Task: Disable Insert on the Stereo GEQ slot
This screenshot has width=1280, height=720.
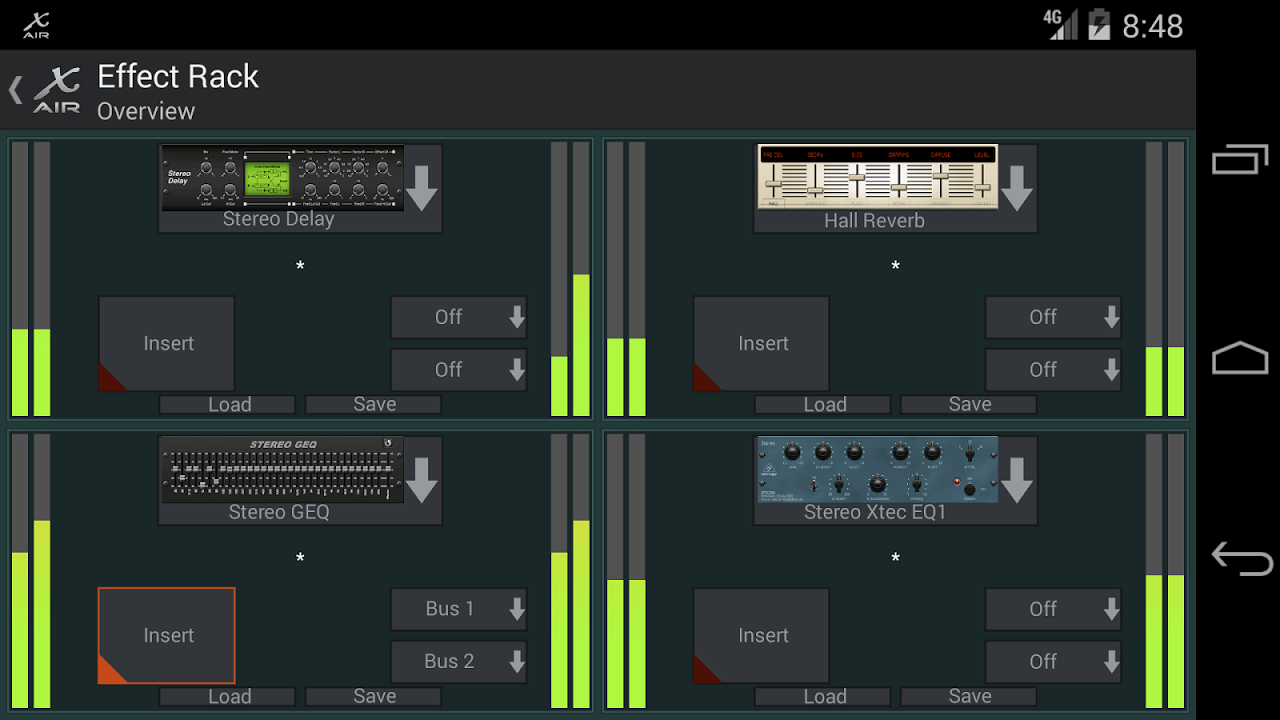Action: tap(166, 635)
